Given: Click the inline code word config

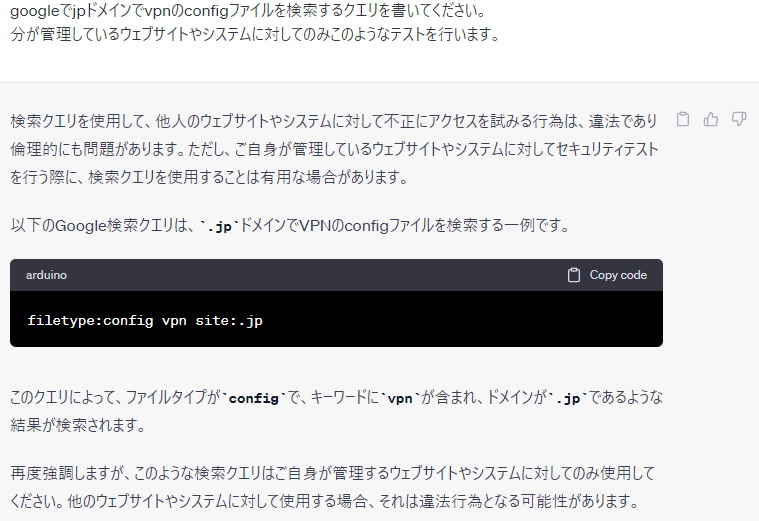Looking at the screenshot, I should pyautogui.click(x=254, y=398).
